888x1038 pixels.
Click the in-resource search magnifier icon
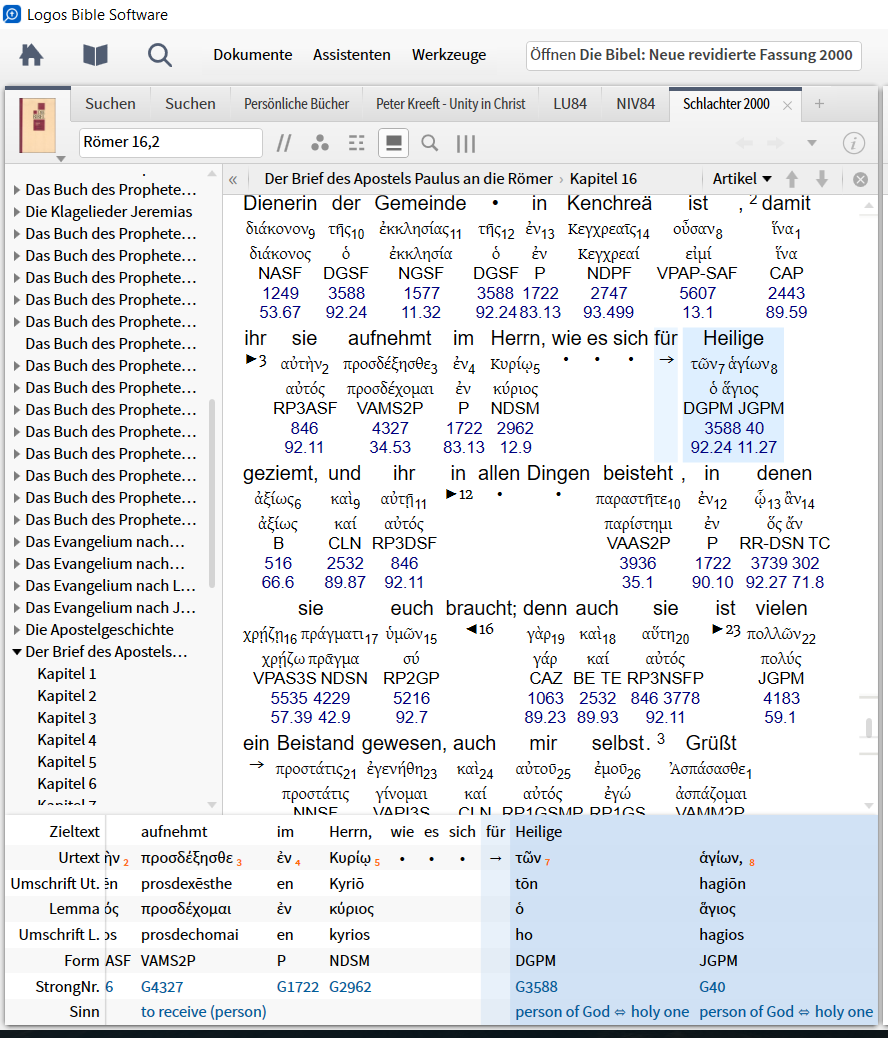click(430, 143)
